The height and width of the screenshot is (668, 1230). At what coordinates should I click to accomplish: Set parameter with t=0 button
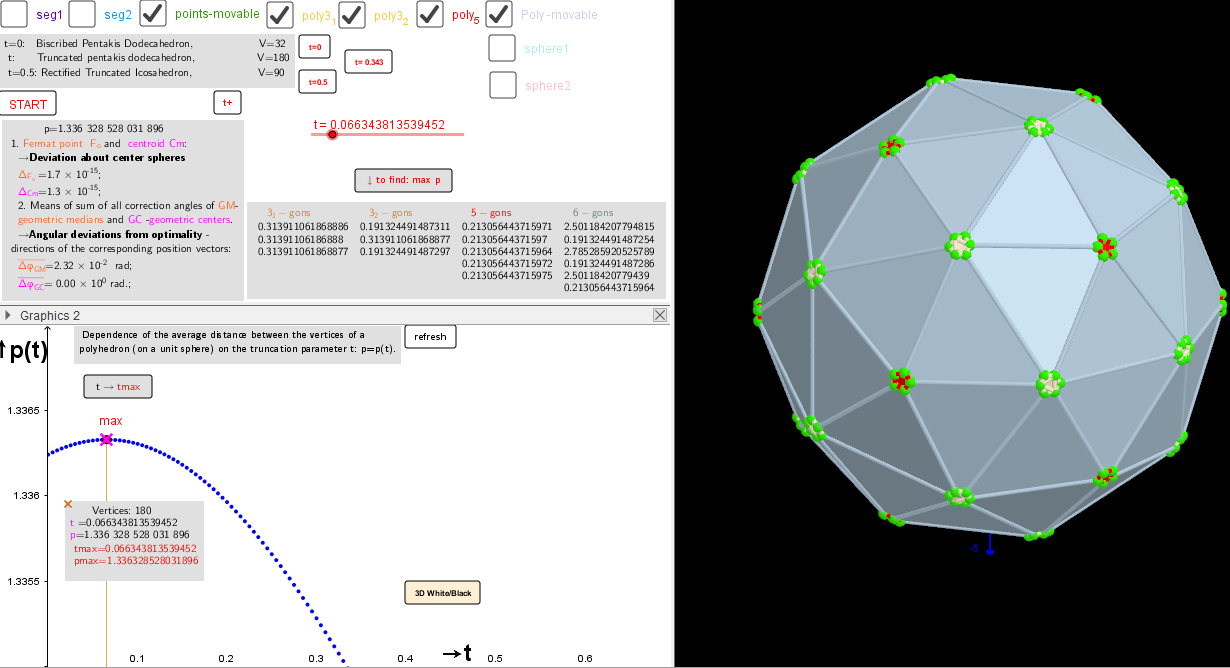point(314,46)
